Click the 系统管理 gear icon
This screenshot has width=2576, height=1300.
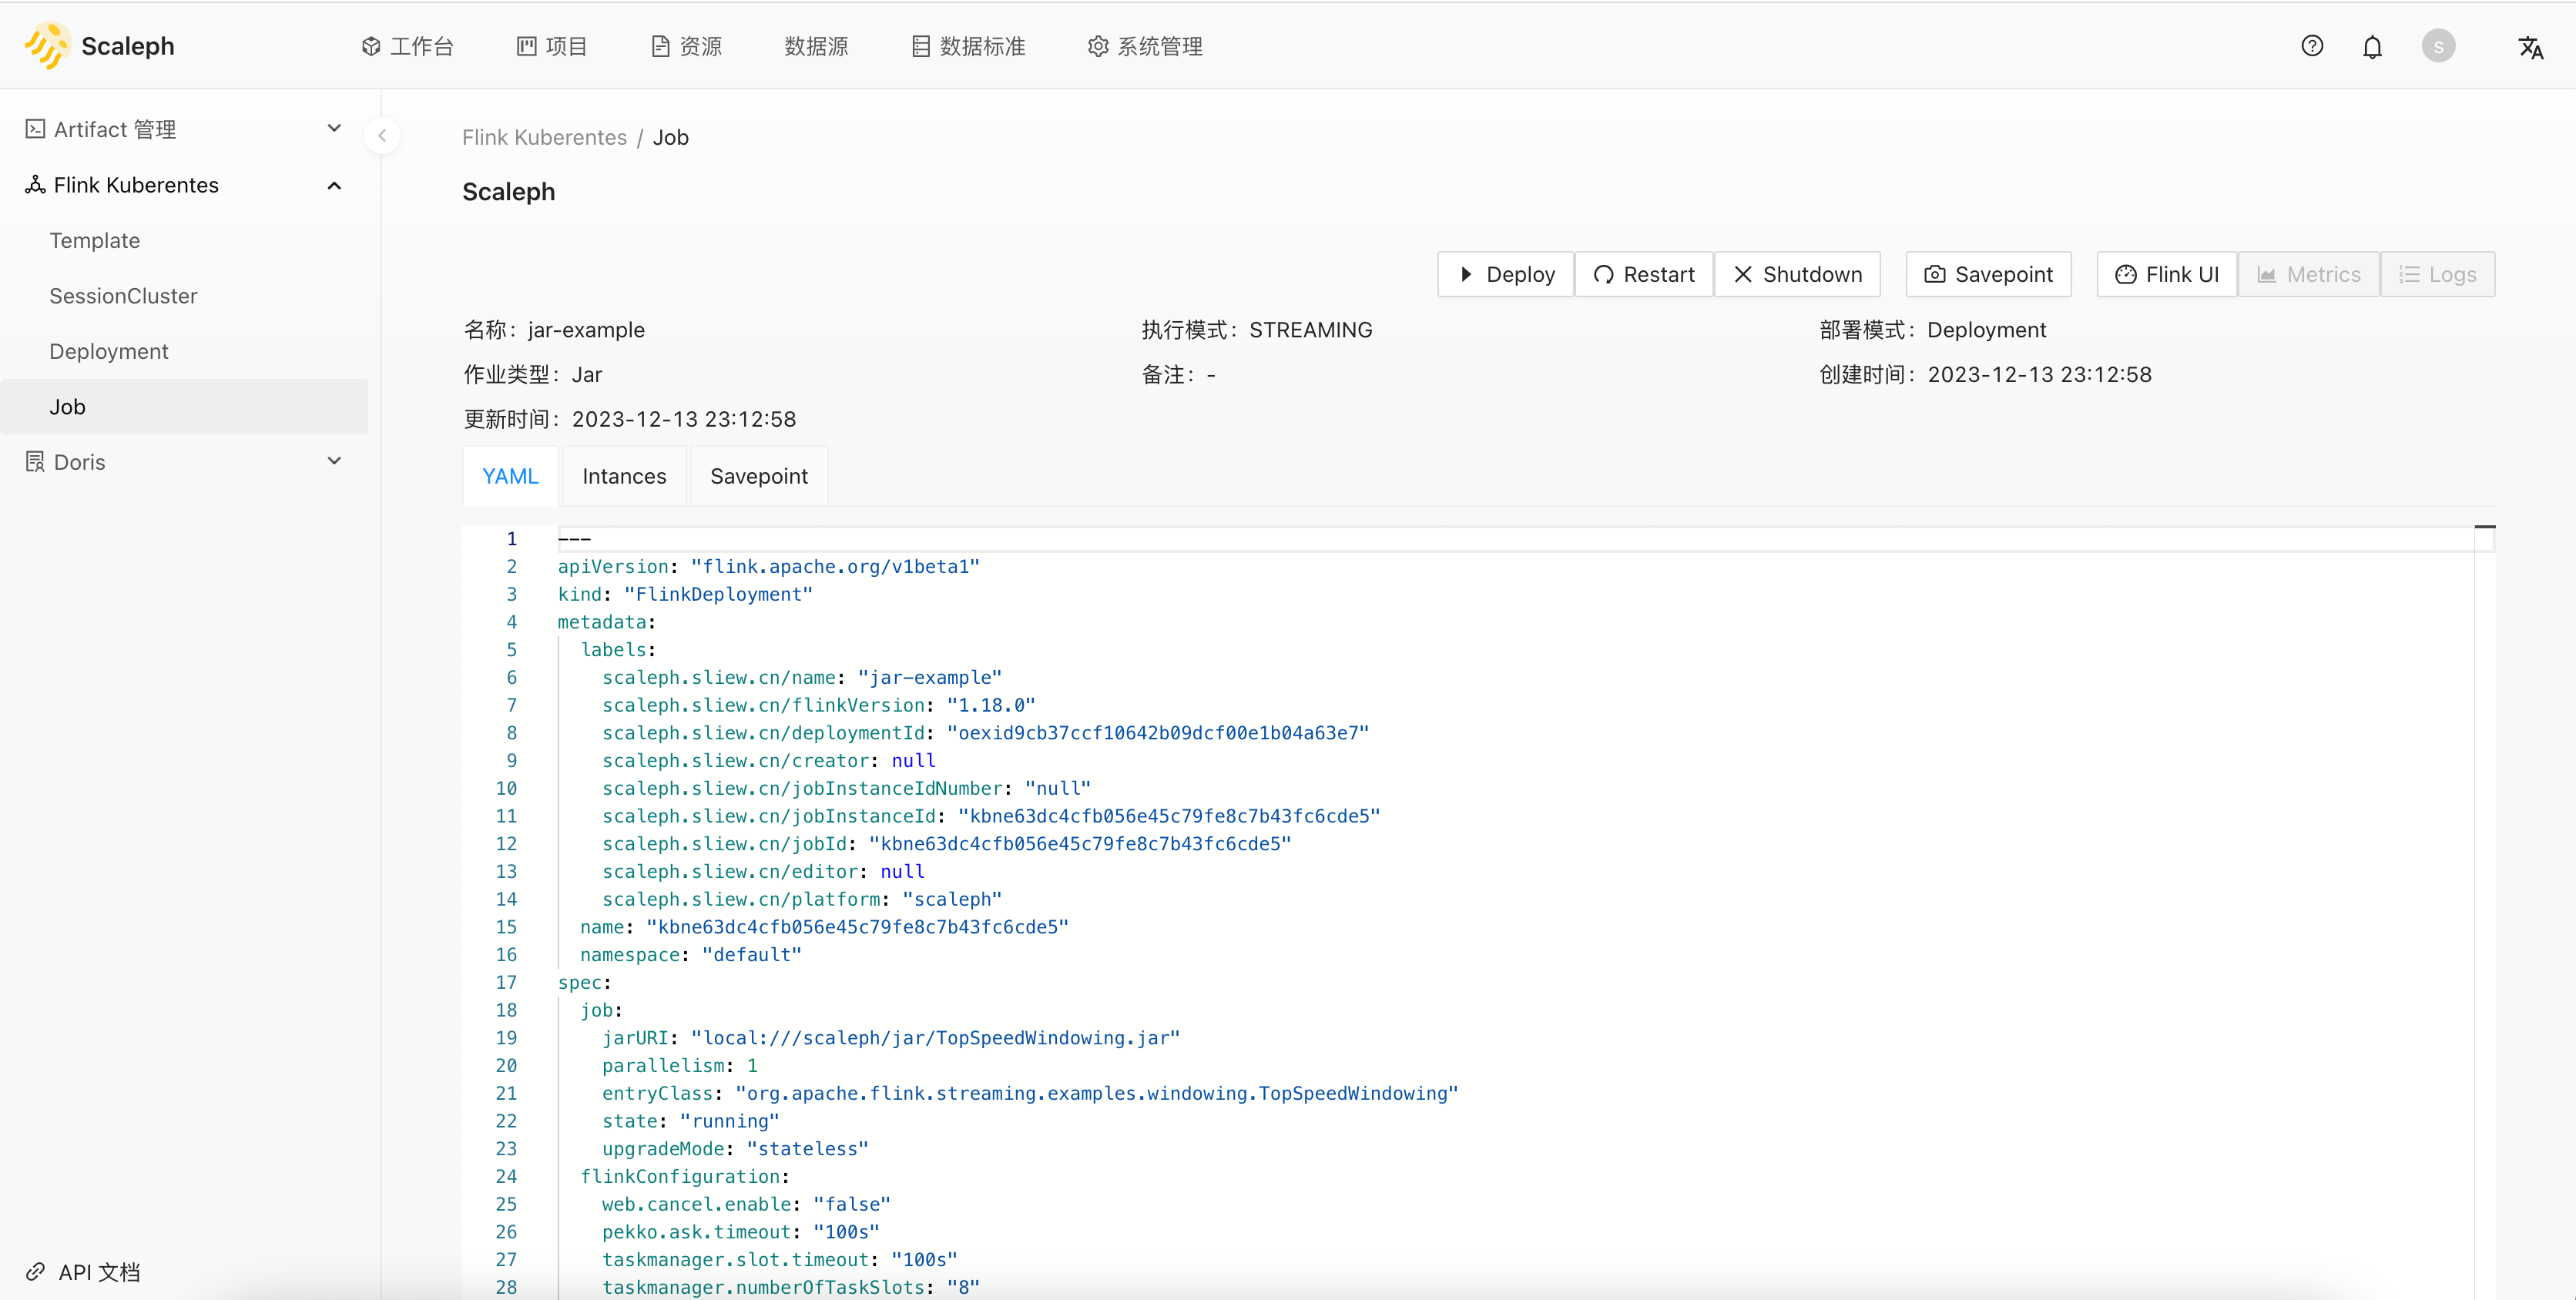[1098, 46]
